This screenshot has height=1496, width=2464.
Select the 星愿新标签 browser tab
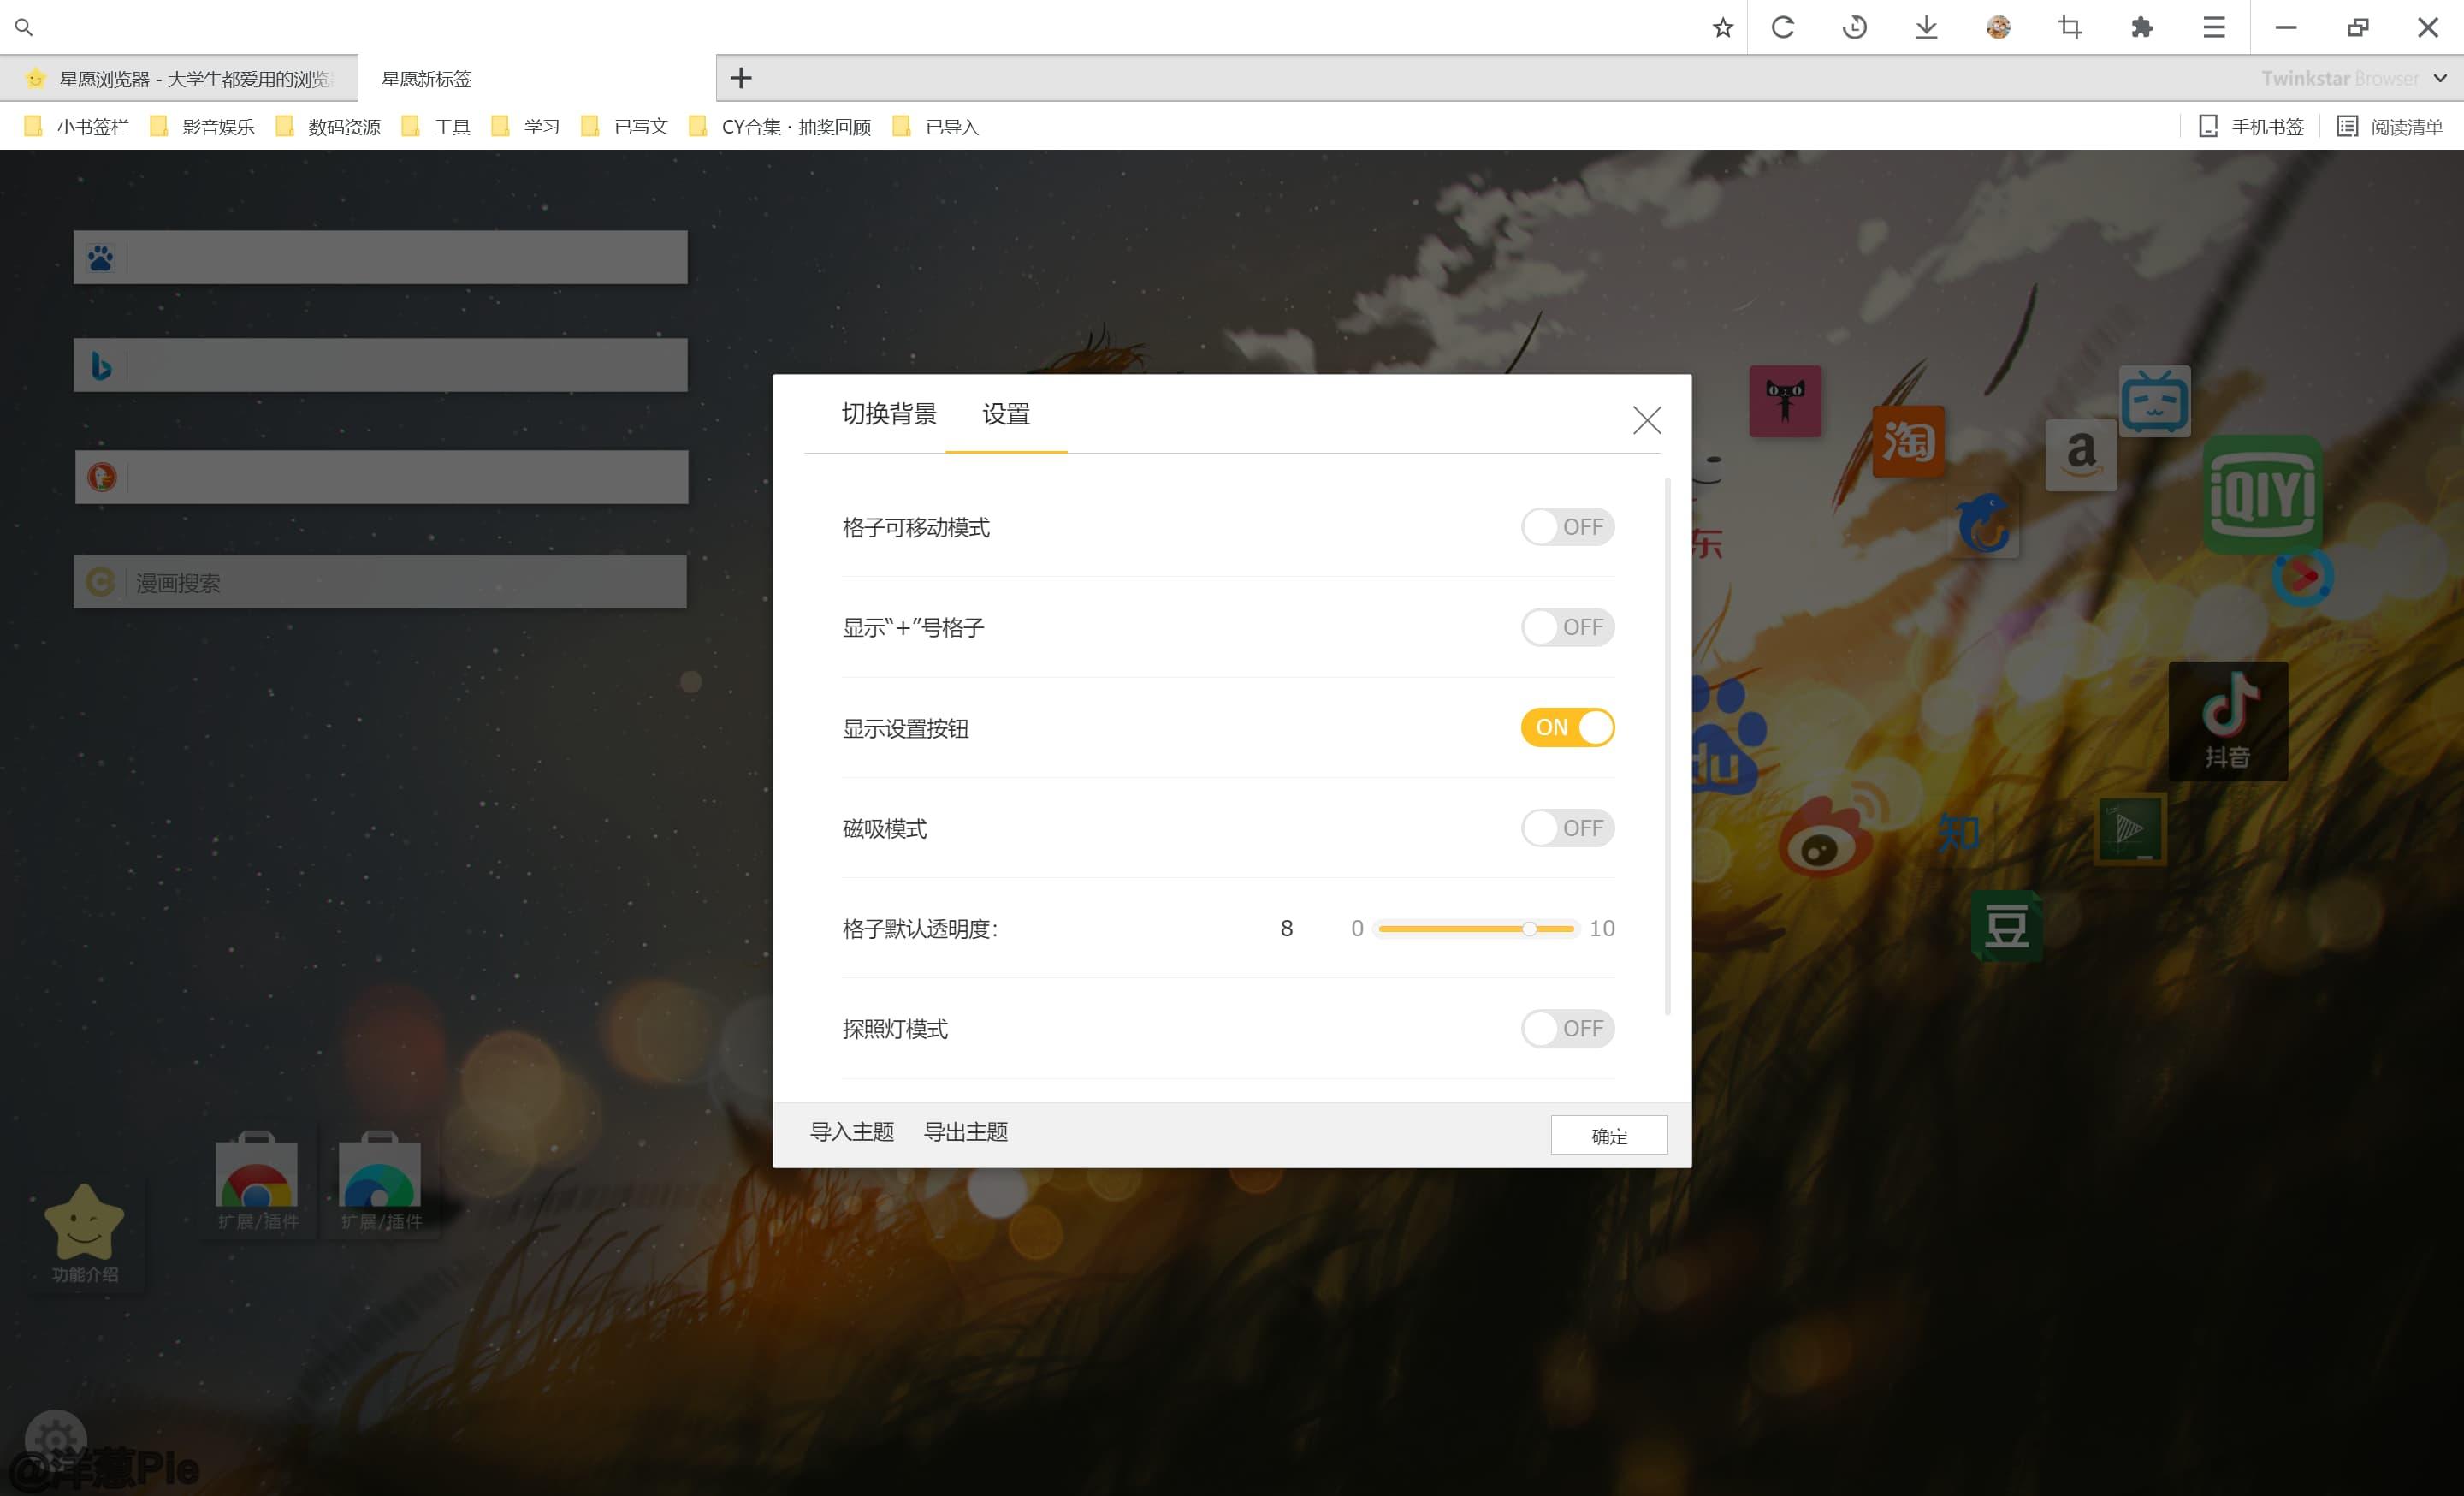coord(427,79)
